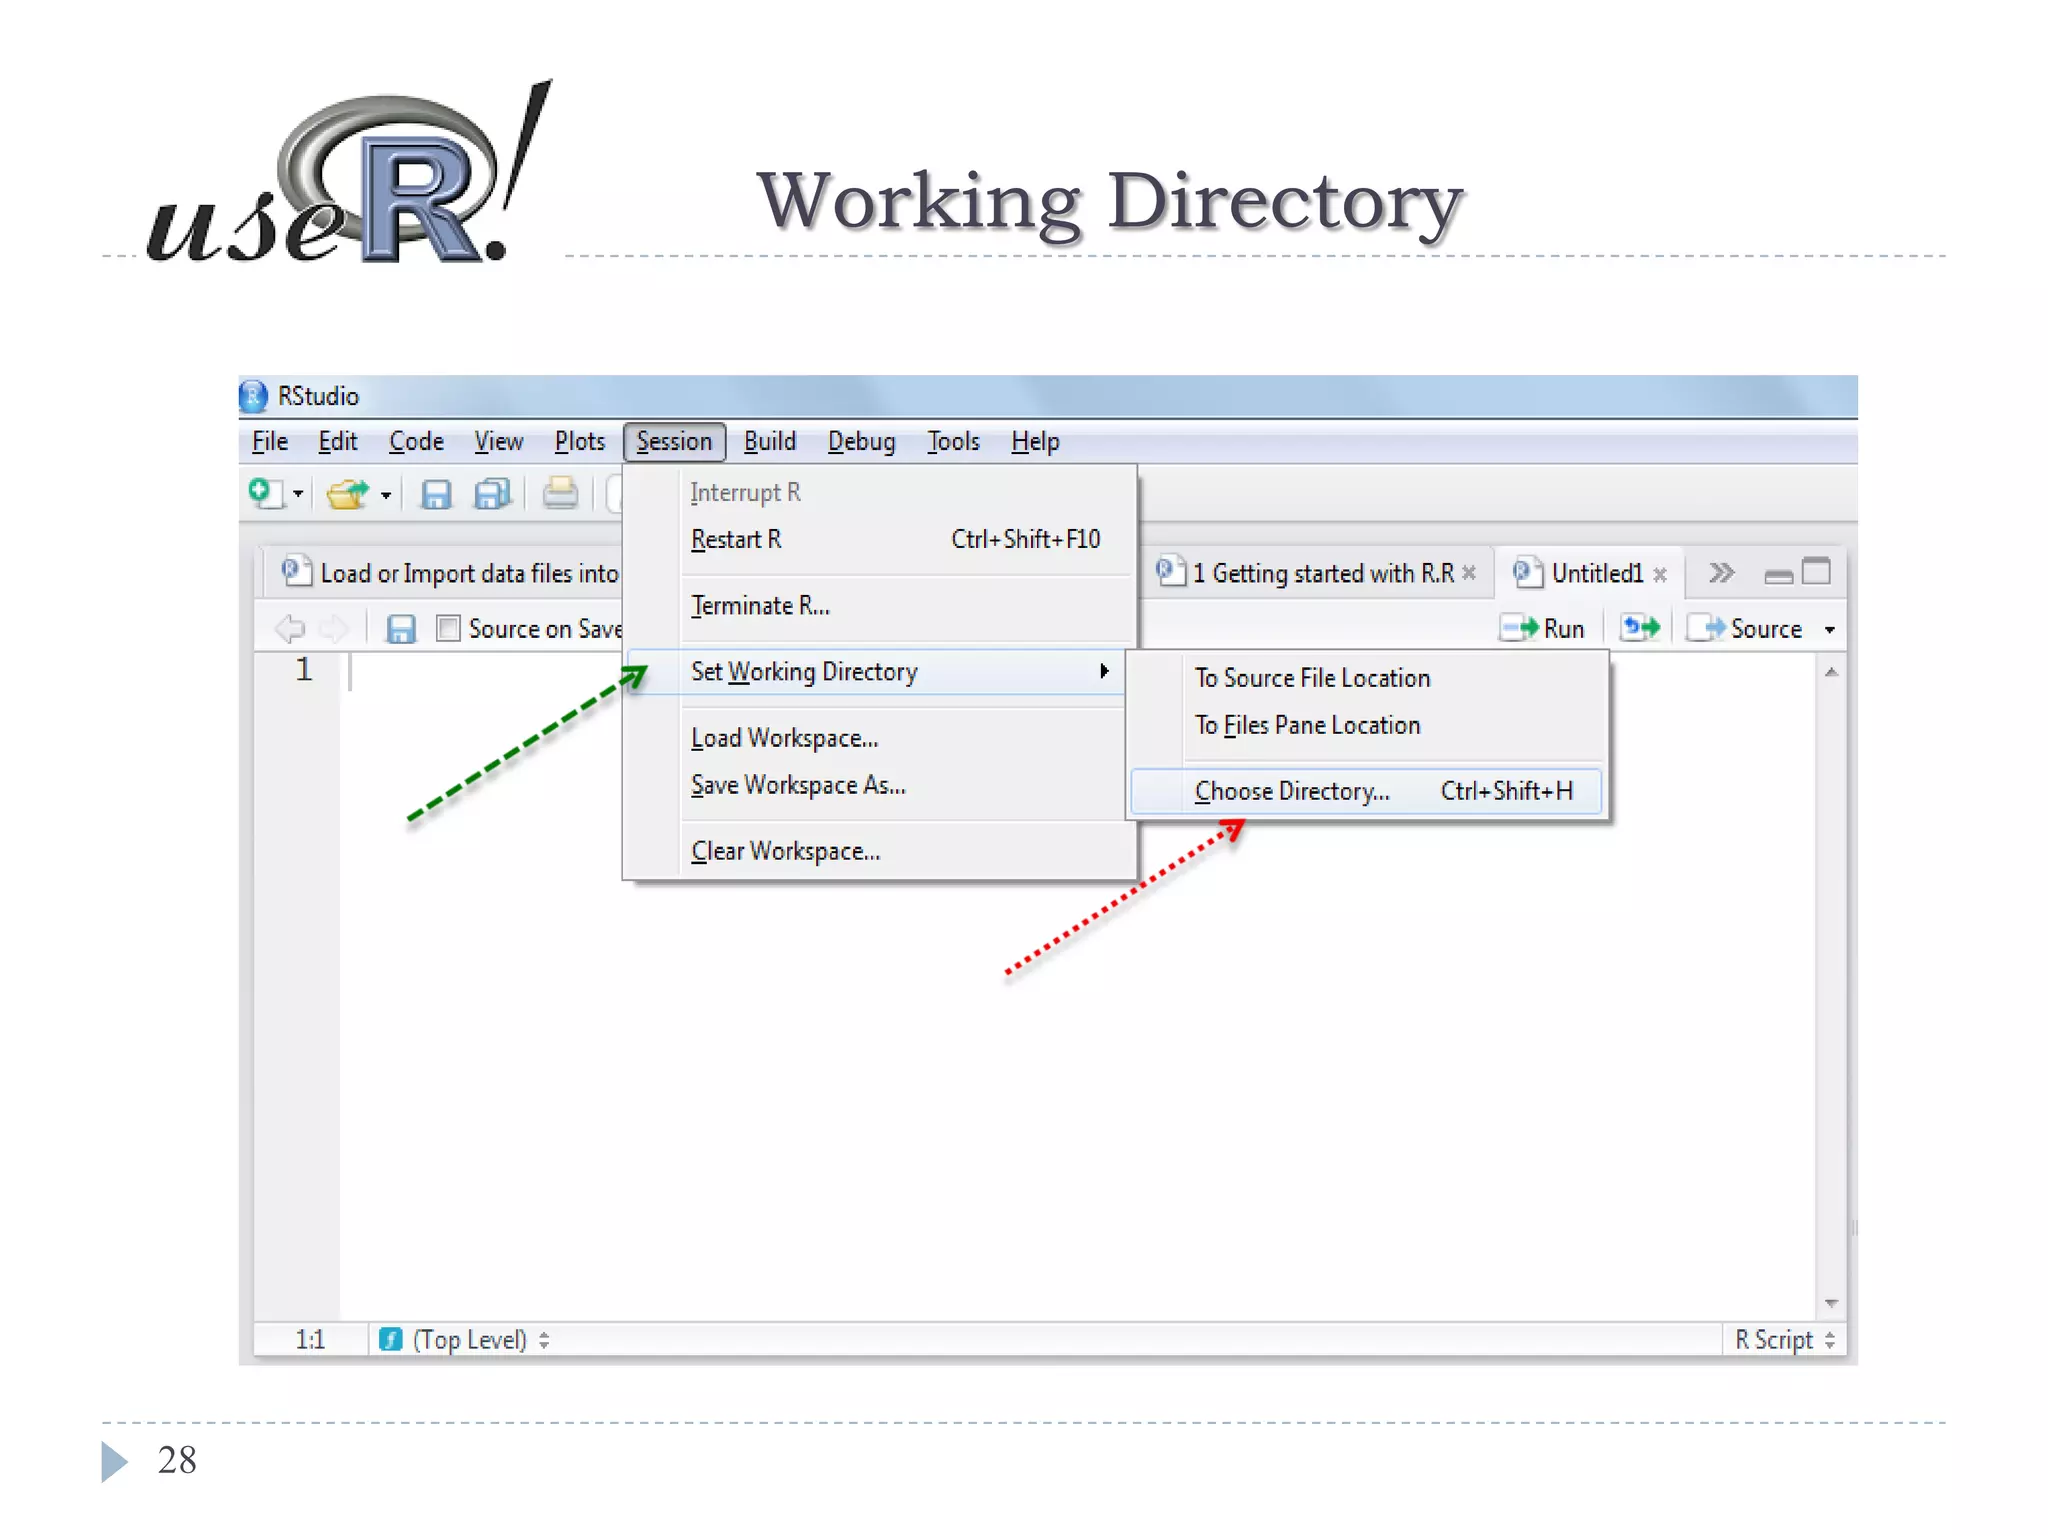2048x1536 pixels.
Task: Click the editor Save document icon
Action: (x=401, y=628)
